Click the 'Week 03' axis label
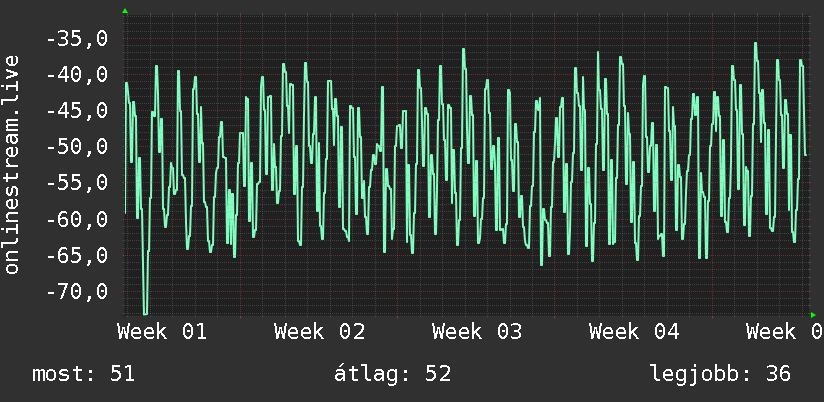 [477, 332]
